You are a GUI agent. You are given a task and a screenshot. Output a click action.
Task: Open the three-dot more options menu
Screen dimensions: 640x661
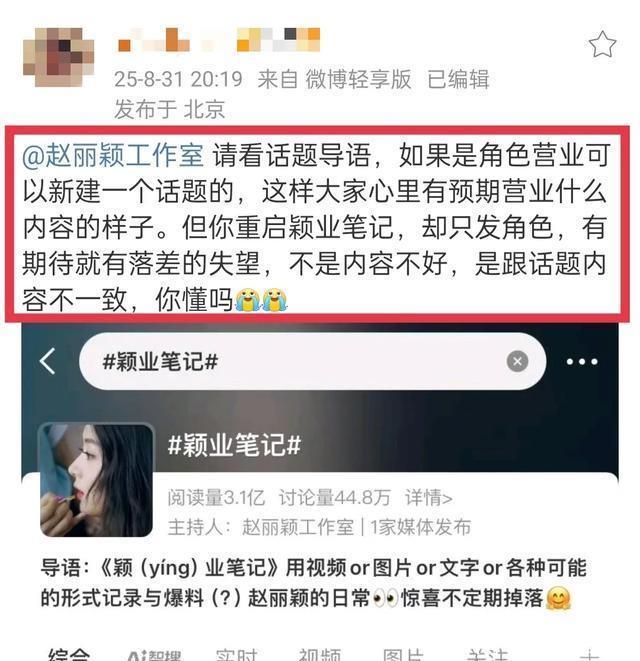582,362
